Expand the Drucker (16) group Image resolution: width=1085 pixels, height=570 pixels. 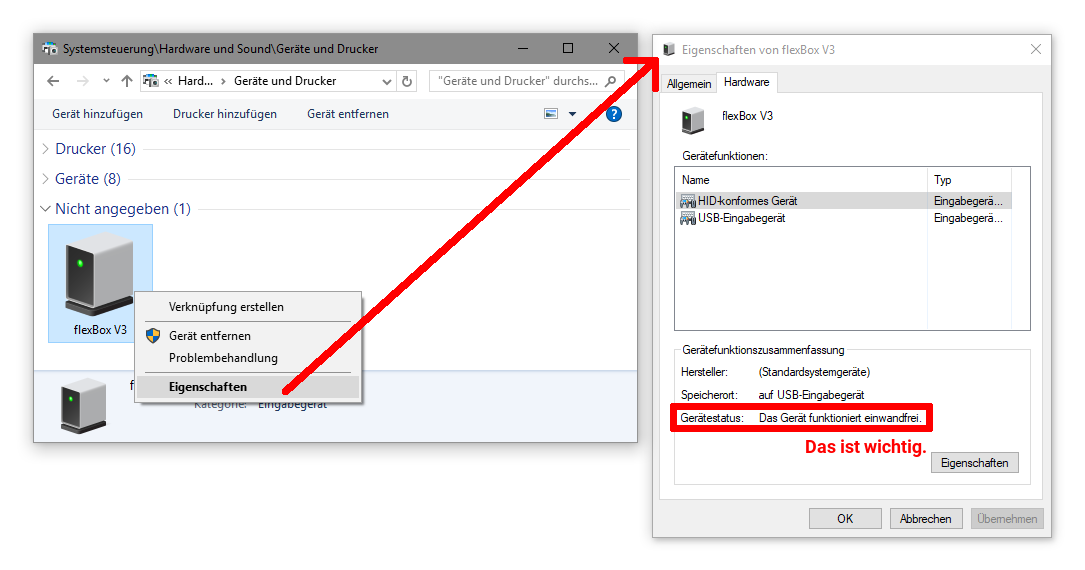click(x=46, y=149)
